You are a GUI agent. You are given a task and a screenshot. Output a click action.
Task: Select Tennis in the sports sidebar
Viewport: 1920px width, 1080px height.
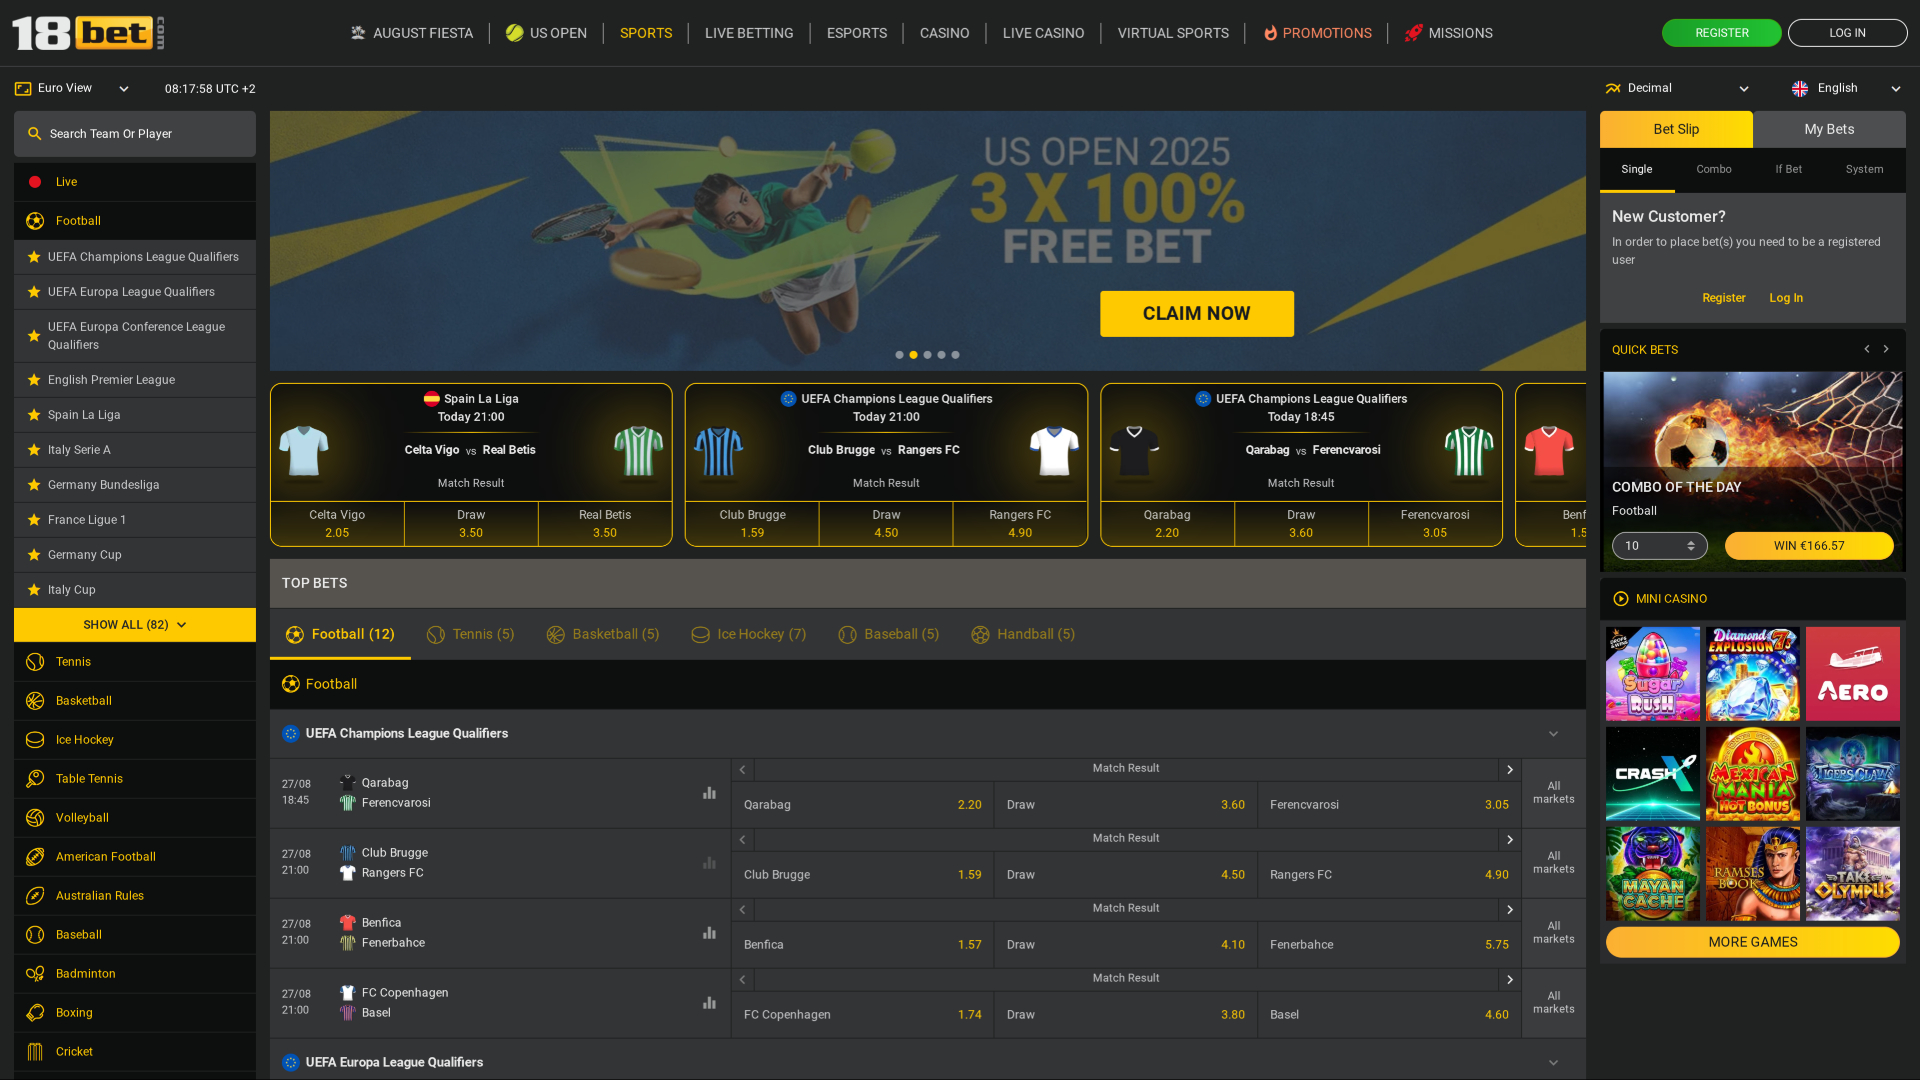pos(73,661)
